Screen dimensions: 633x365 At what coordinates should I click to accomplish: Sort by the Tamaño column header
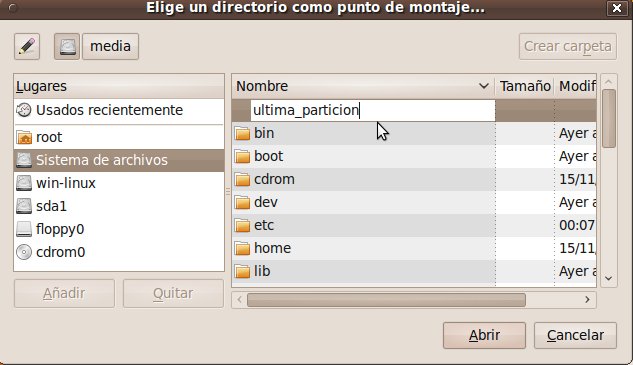tap(525, 86)
